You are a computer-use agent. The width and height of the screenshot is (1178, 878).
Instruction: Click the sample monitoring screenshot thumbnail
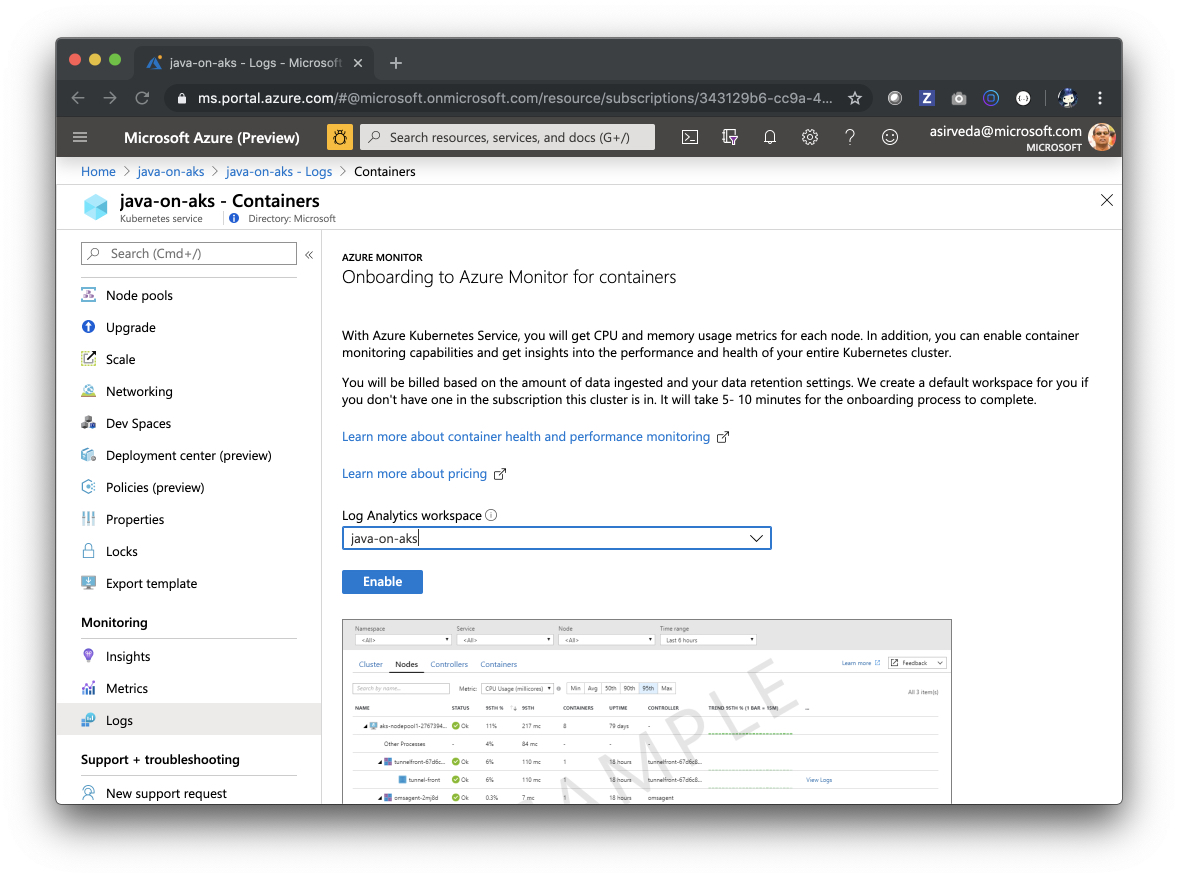(647, 711)
